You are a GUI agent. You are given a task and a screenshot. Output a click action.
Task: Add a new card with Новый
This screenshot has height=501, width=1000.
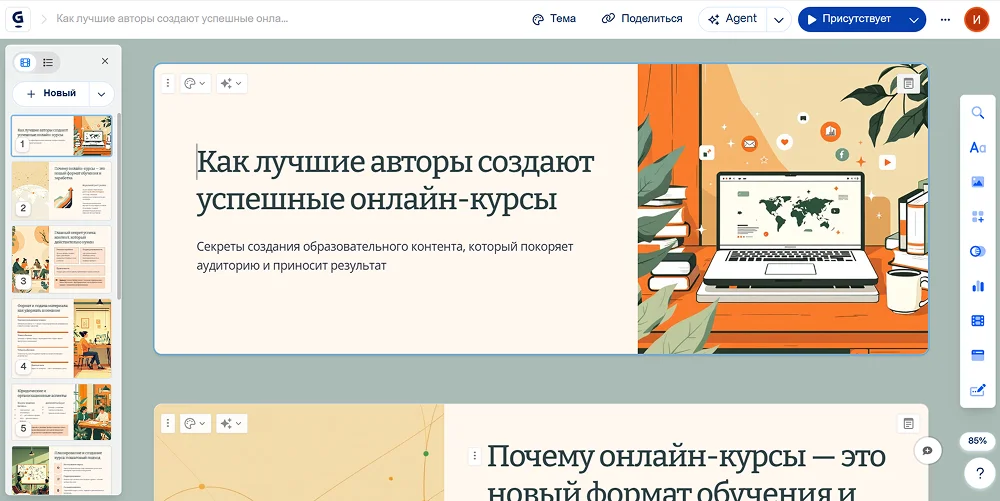(x=51, y=94)
